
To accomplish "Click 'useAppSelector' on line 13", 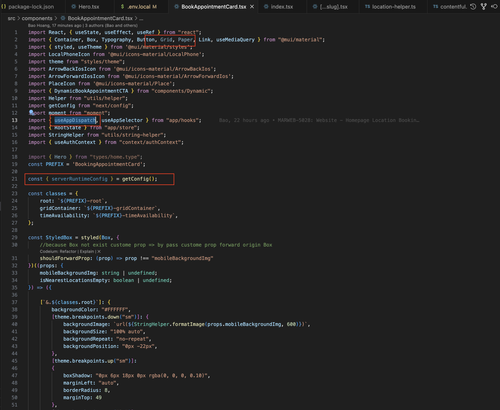I will pyautogui.click(x=122, y=120).
